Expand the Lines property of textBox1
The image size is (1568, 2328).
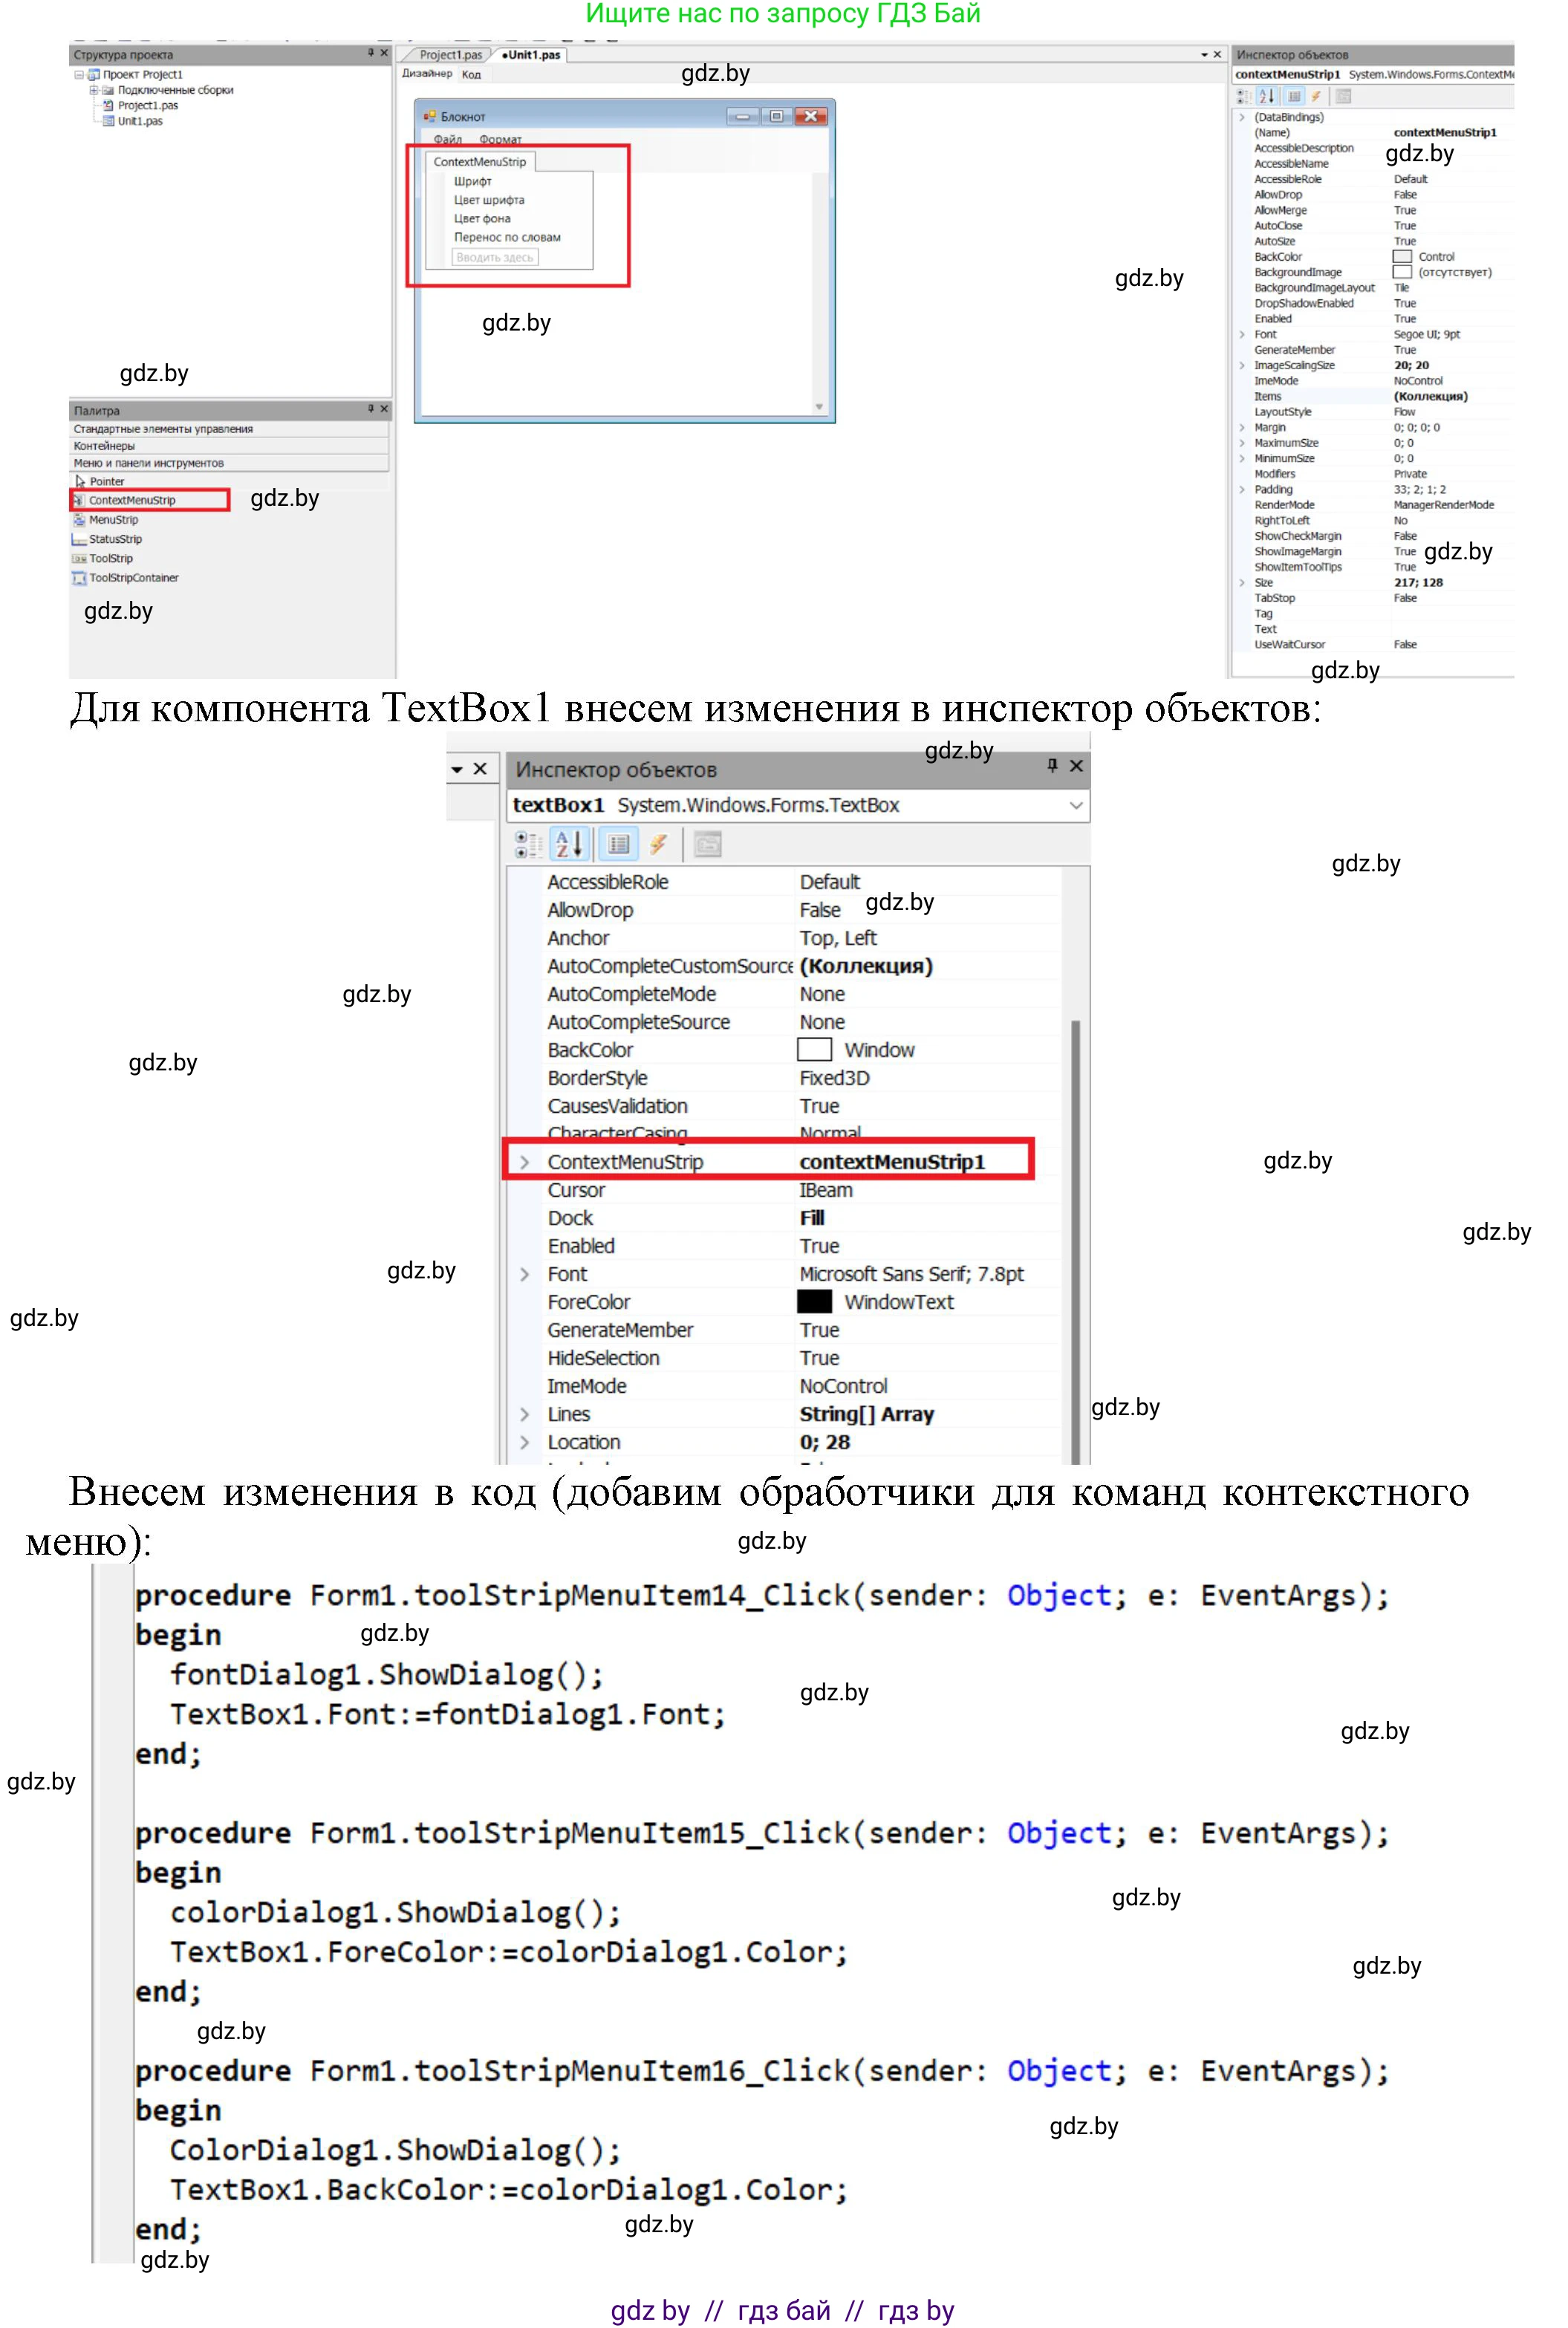point(524,1414)
